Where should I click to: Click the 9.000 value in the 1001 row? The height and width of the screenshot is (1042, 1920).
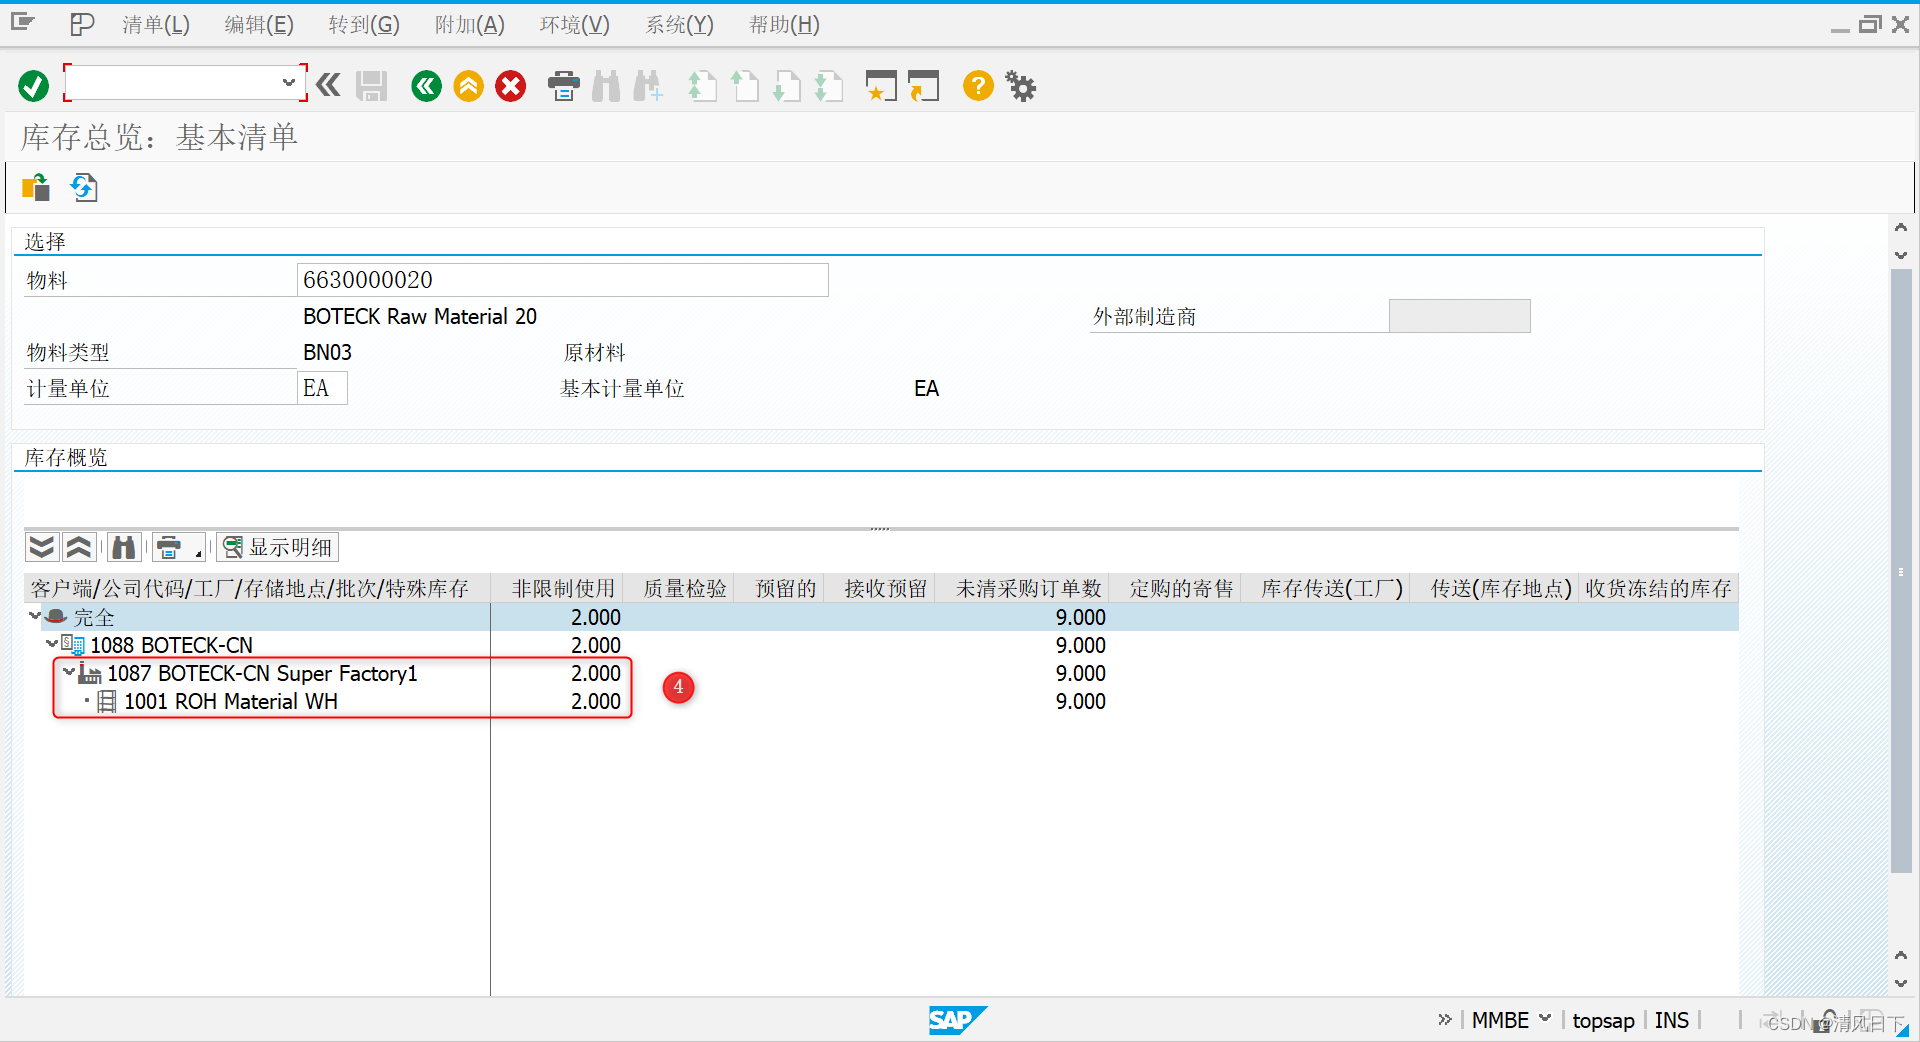[1081, 701]
